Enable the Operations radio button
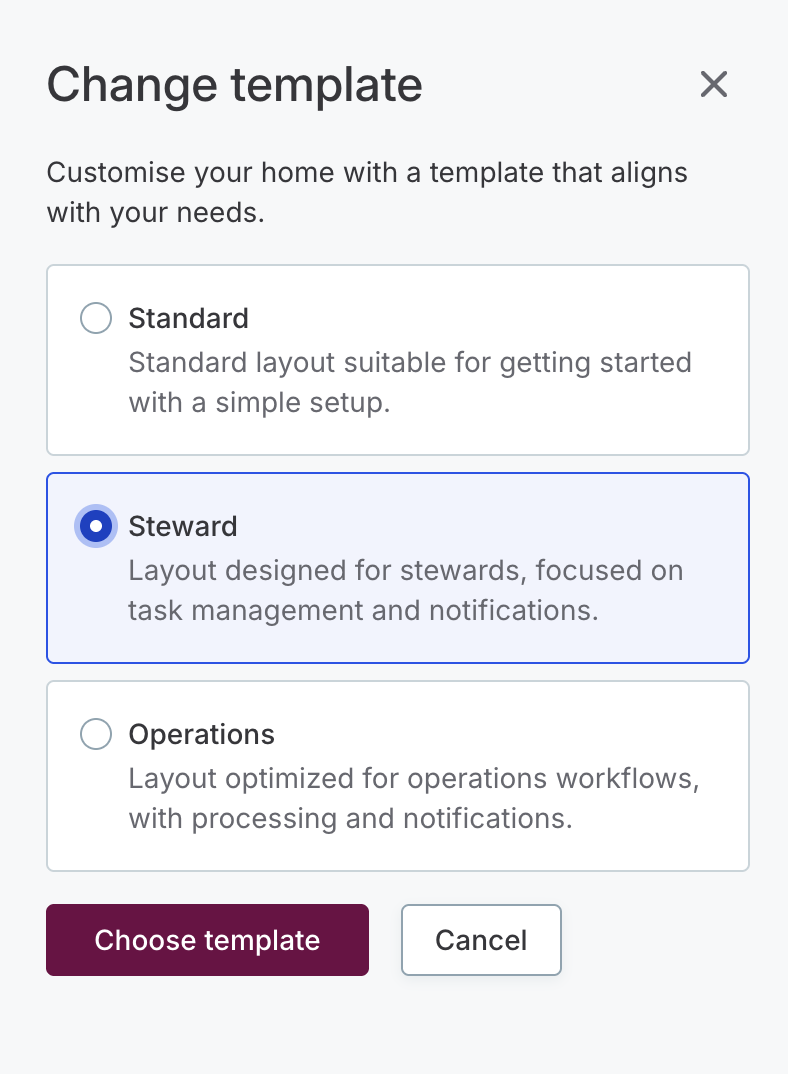This screenshot has width=788, height=1074. [x=96, y=735]
